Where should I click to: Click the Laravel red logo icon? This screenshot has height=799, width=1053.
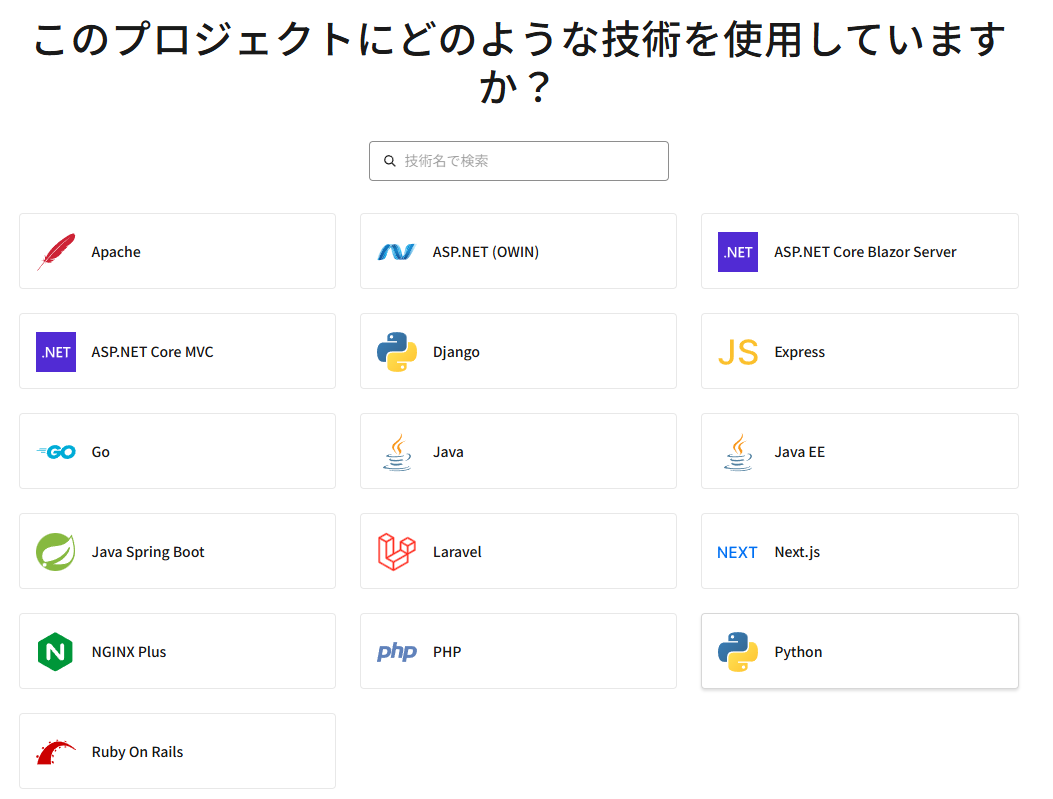[x=397, y=552]
